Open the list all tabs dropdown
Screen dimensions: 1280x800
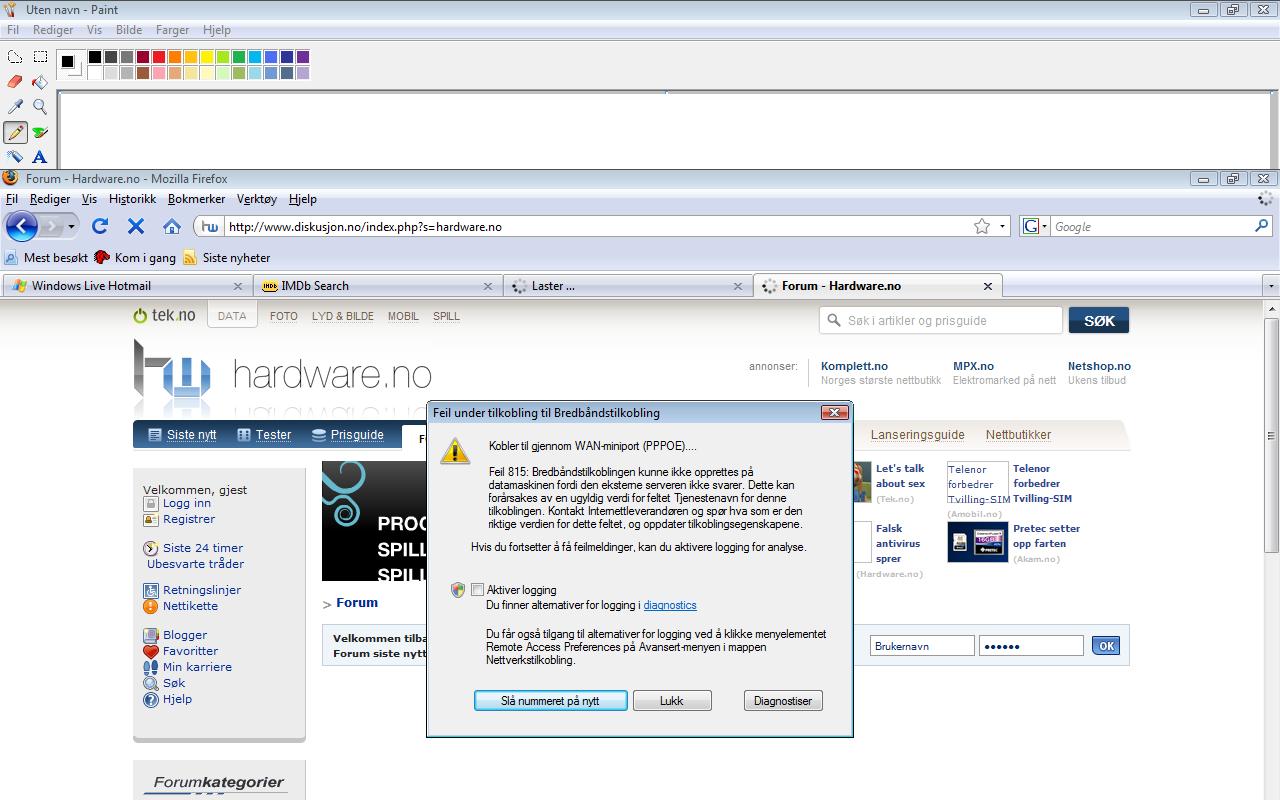point(1271,286)
